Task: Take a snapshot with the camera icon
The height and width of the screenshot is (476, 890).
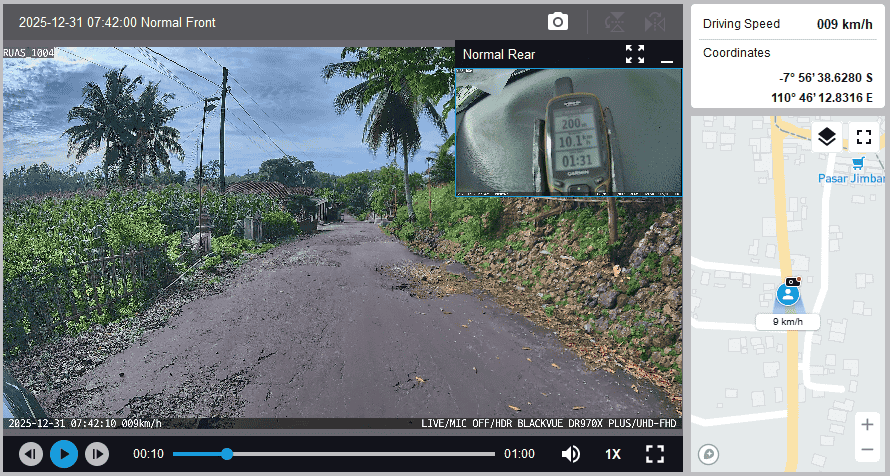Action: [558, 22]
